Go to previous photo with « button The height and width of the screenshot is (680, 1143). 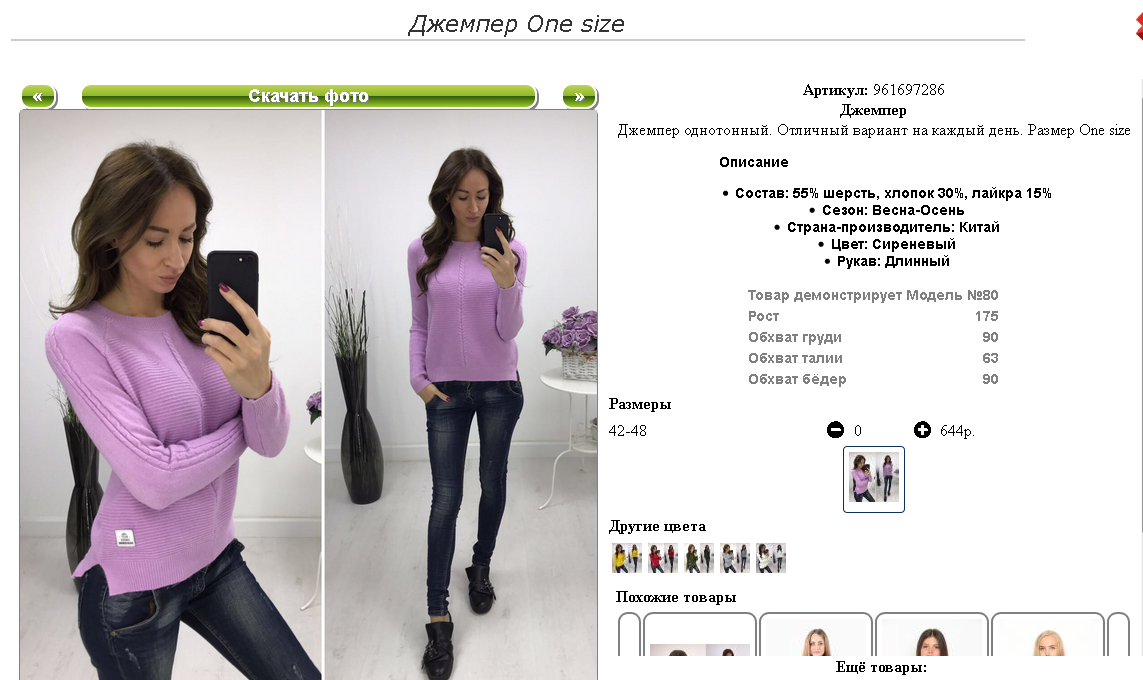tap(38, 96)
